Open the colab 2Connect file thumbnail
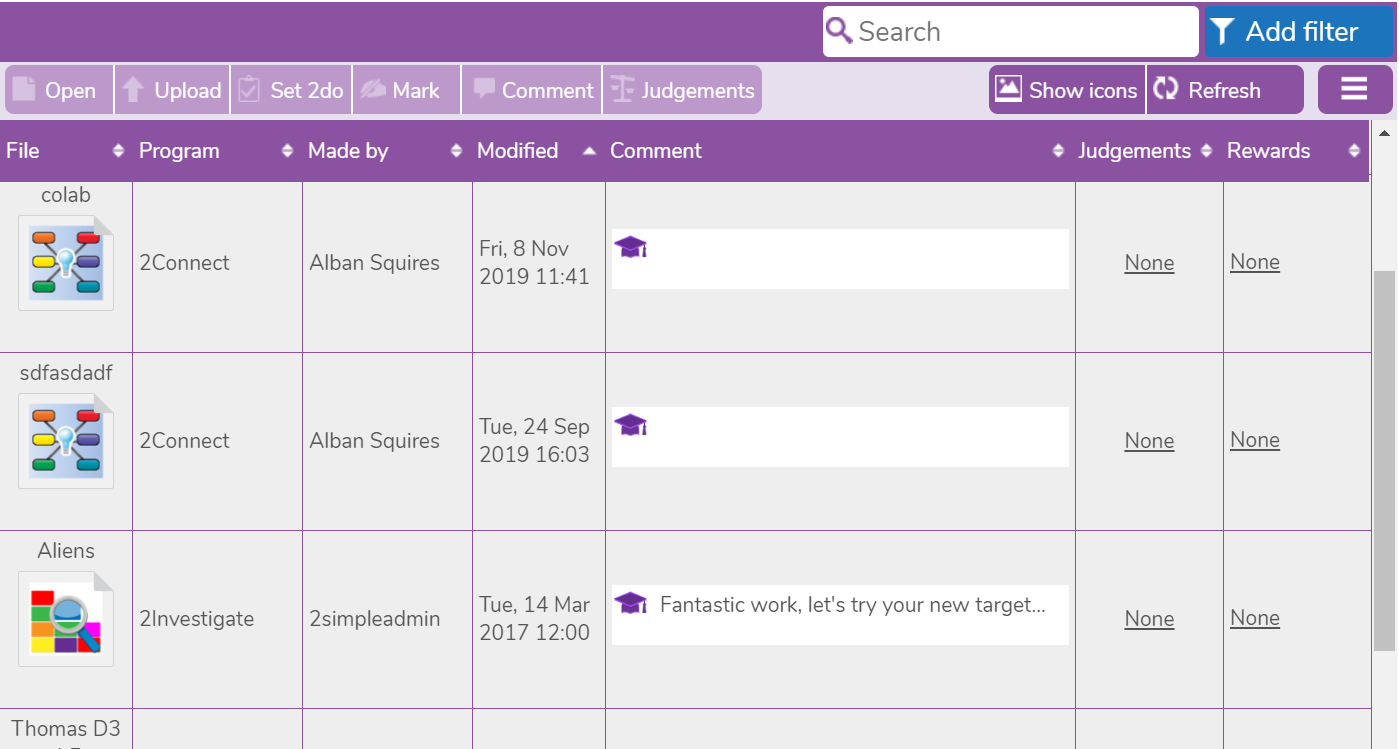1399x749 pixels. coord(66,263)
